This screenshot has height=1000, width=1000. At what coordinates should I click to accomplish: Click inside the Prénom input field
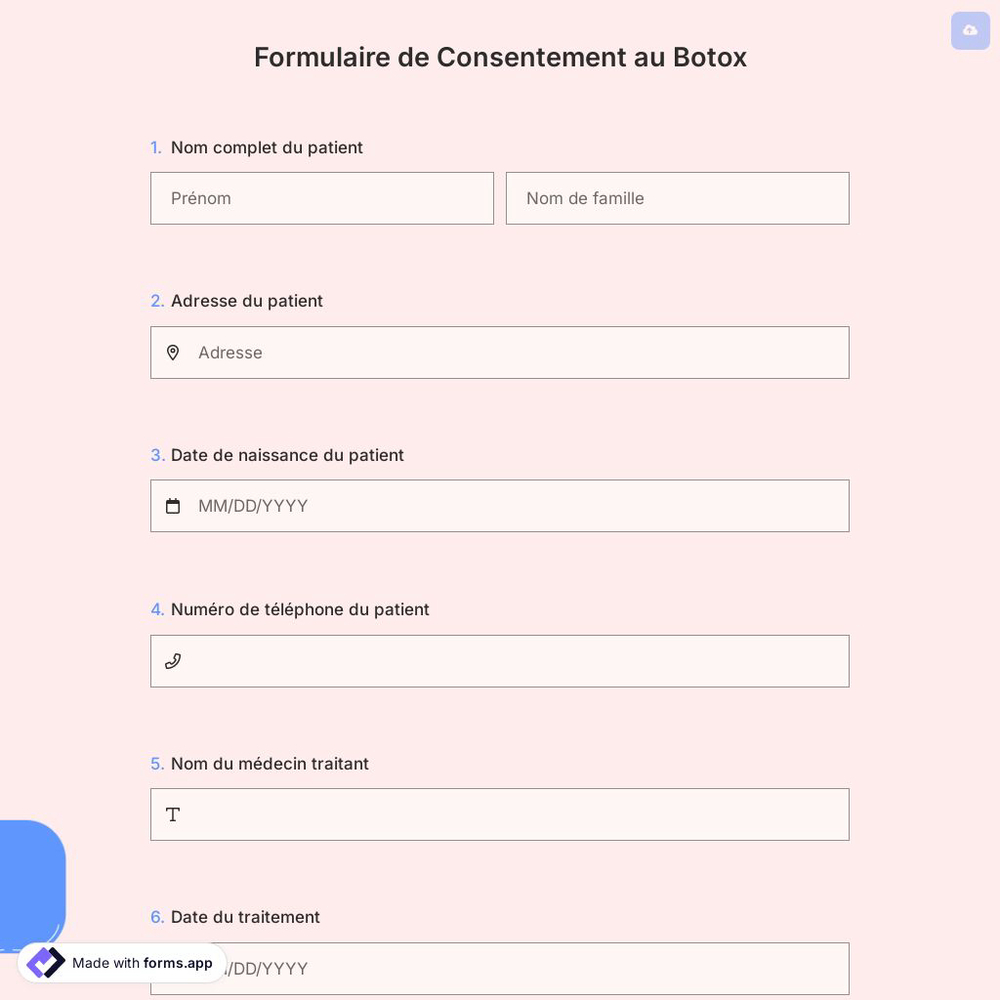pyautogui.click(x=322, y=198)
